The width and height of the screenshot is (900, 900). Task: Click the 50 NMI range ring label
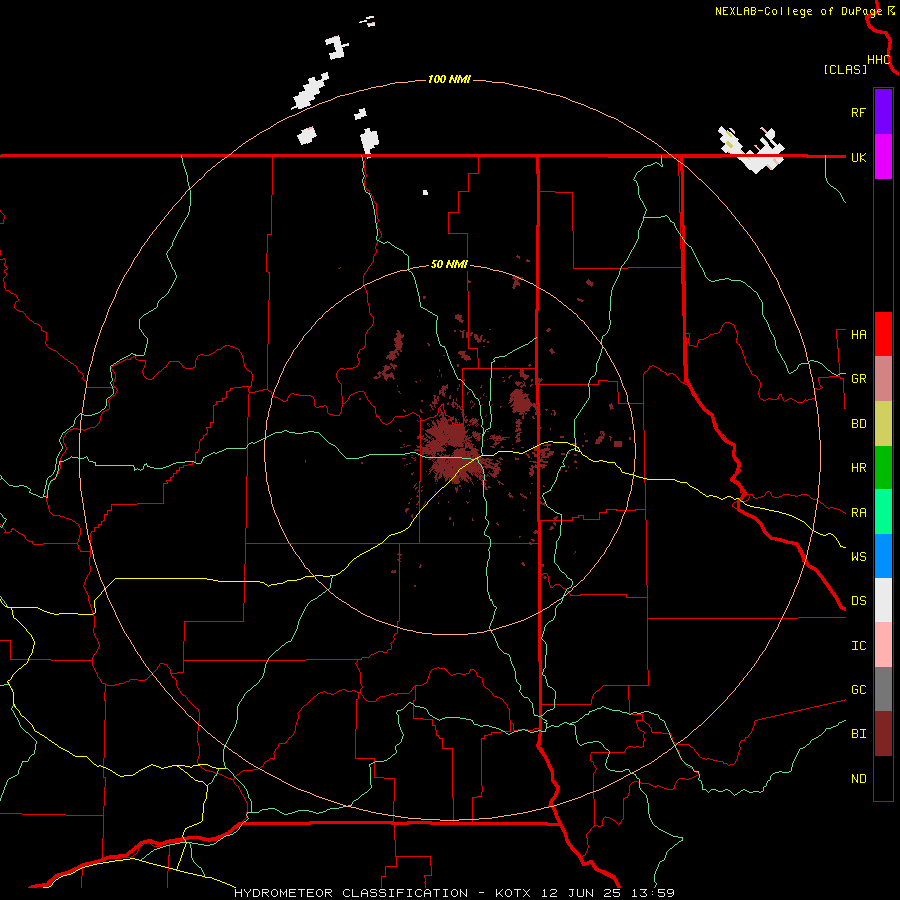point(449,265)
